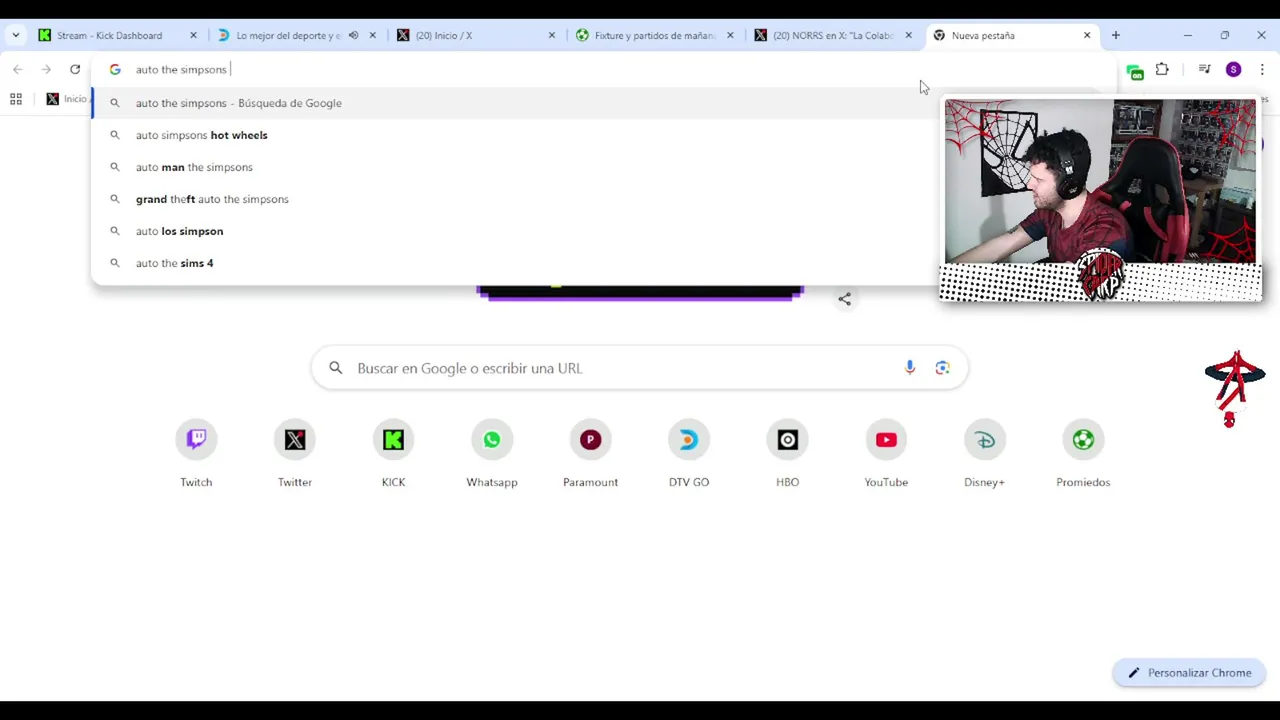The width and height of the screenshot is (1280, 720).
Task: Open the media controls toolbar icon
Action: coord(1204,69)
